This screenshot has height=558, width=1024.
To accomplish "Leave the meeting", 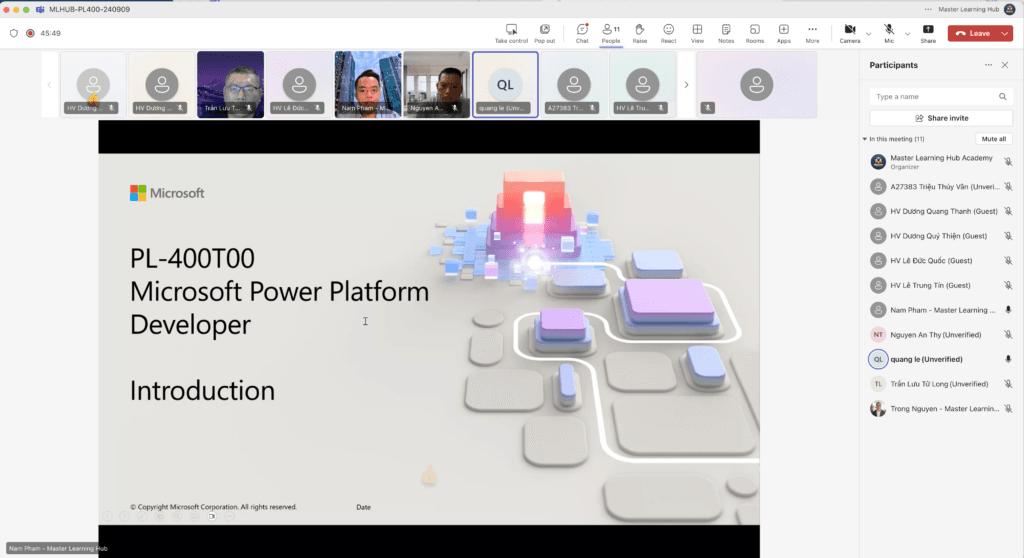I will pos(973,33).
